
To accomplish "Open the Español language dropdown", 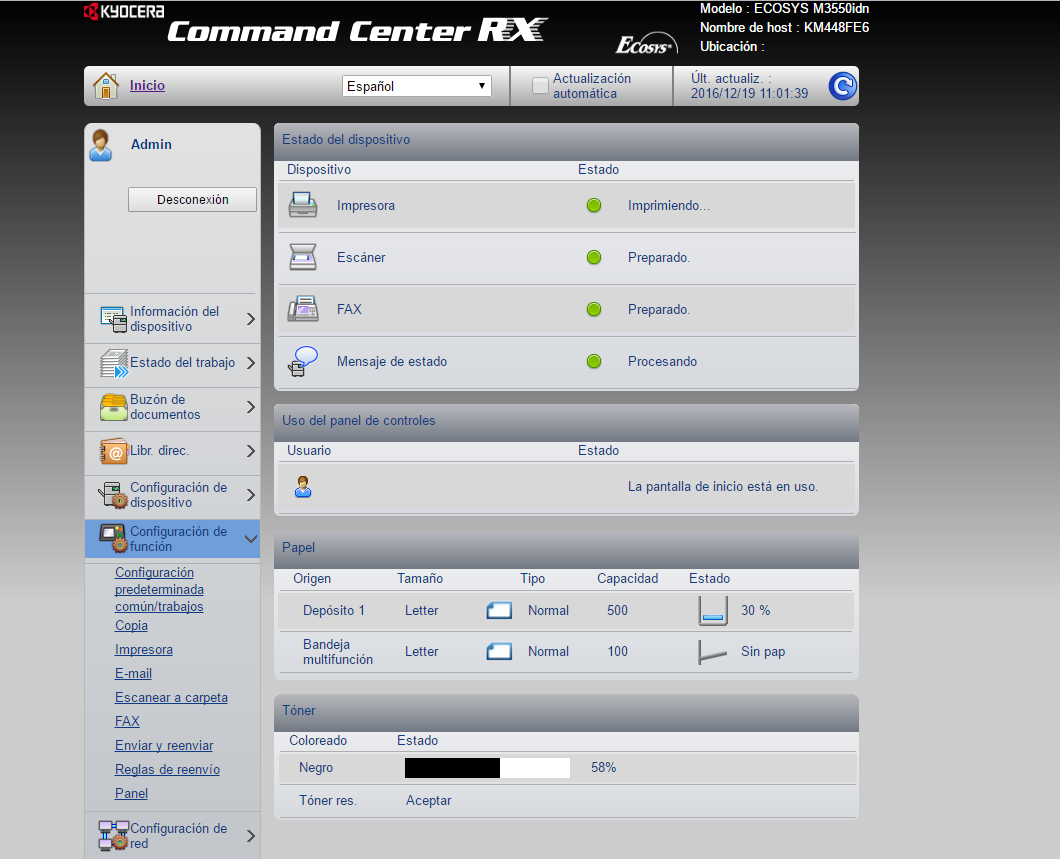I will pyautogui.click(x=416, y=86).
